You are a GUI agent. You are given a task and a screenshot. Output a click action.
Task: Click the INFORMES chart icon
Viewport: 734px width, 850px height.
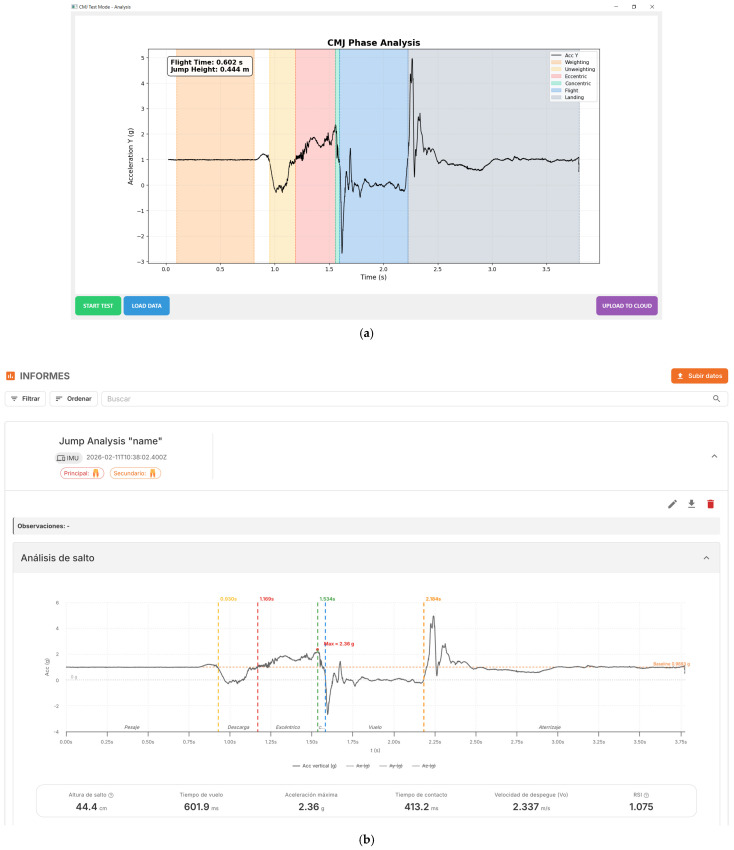coord(10,376)
